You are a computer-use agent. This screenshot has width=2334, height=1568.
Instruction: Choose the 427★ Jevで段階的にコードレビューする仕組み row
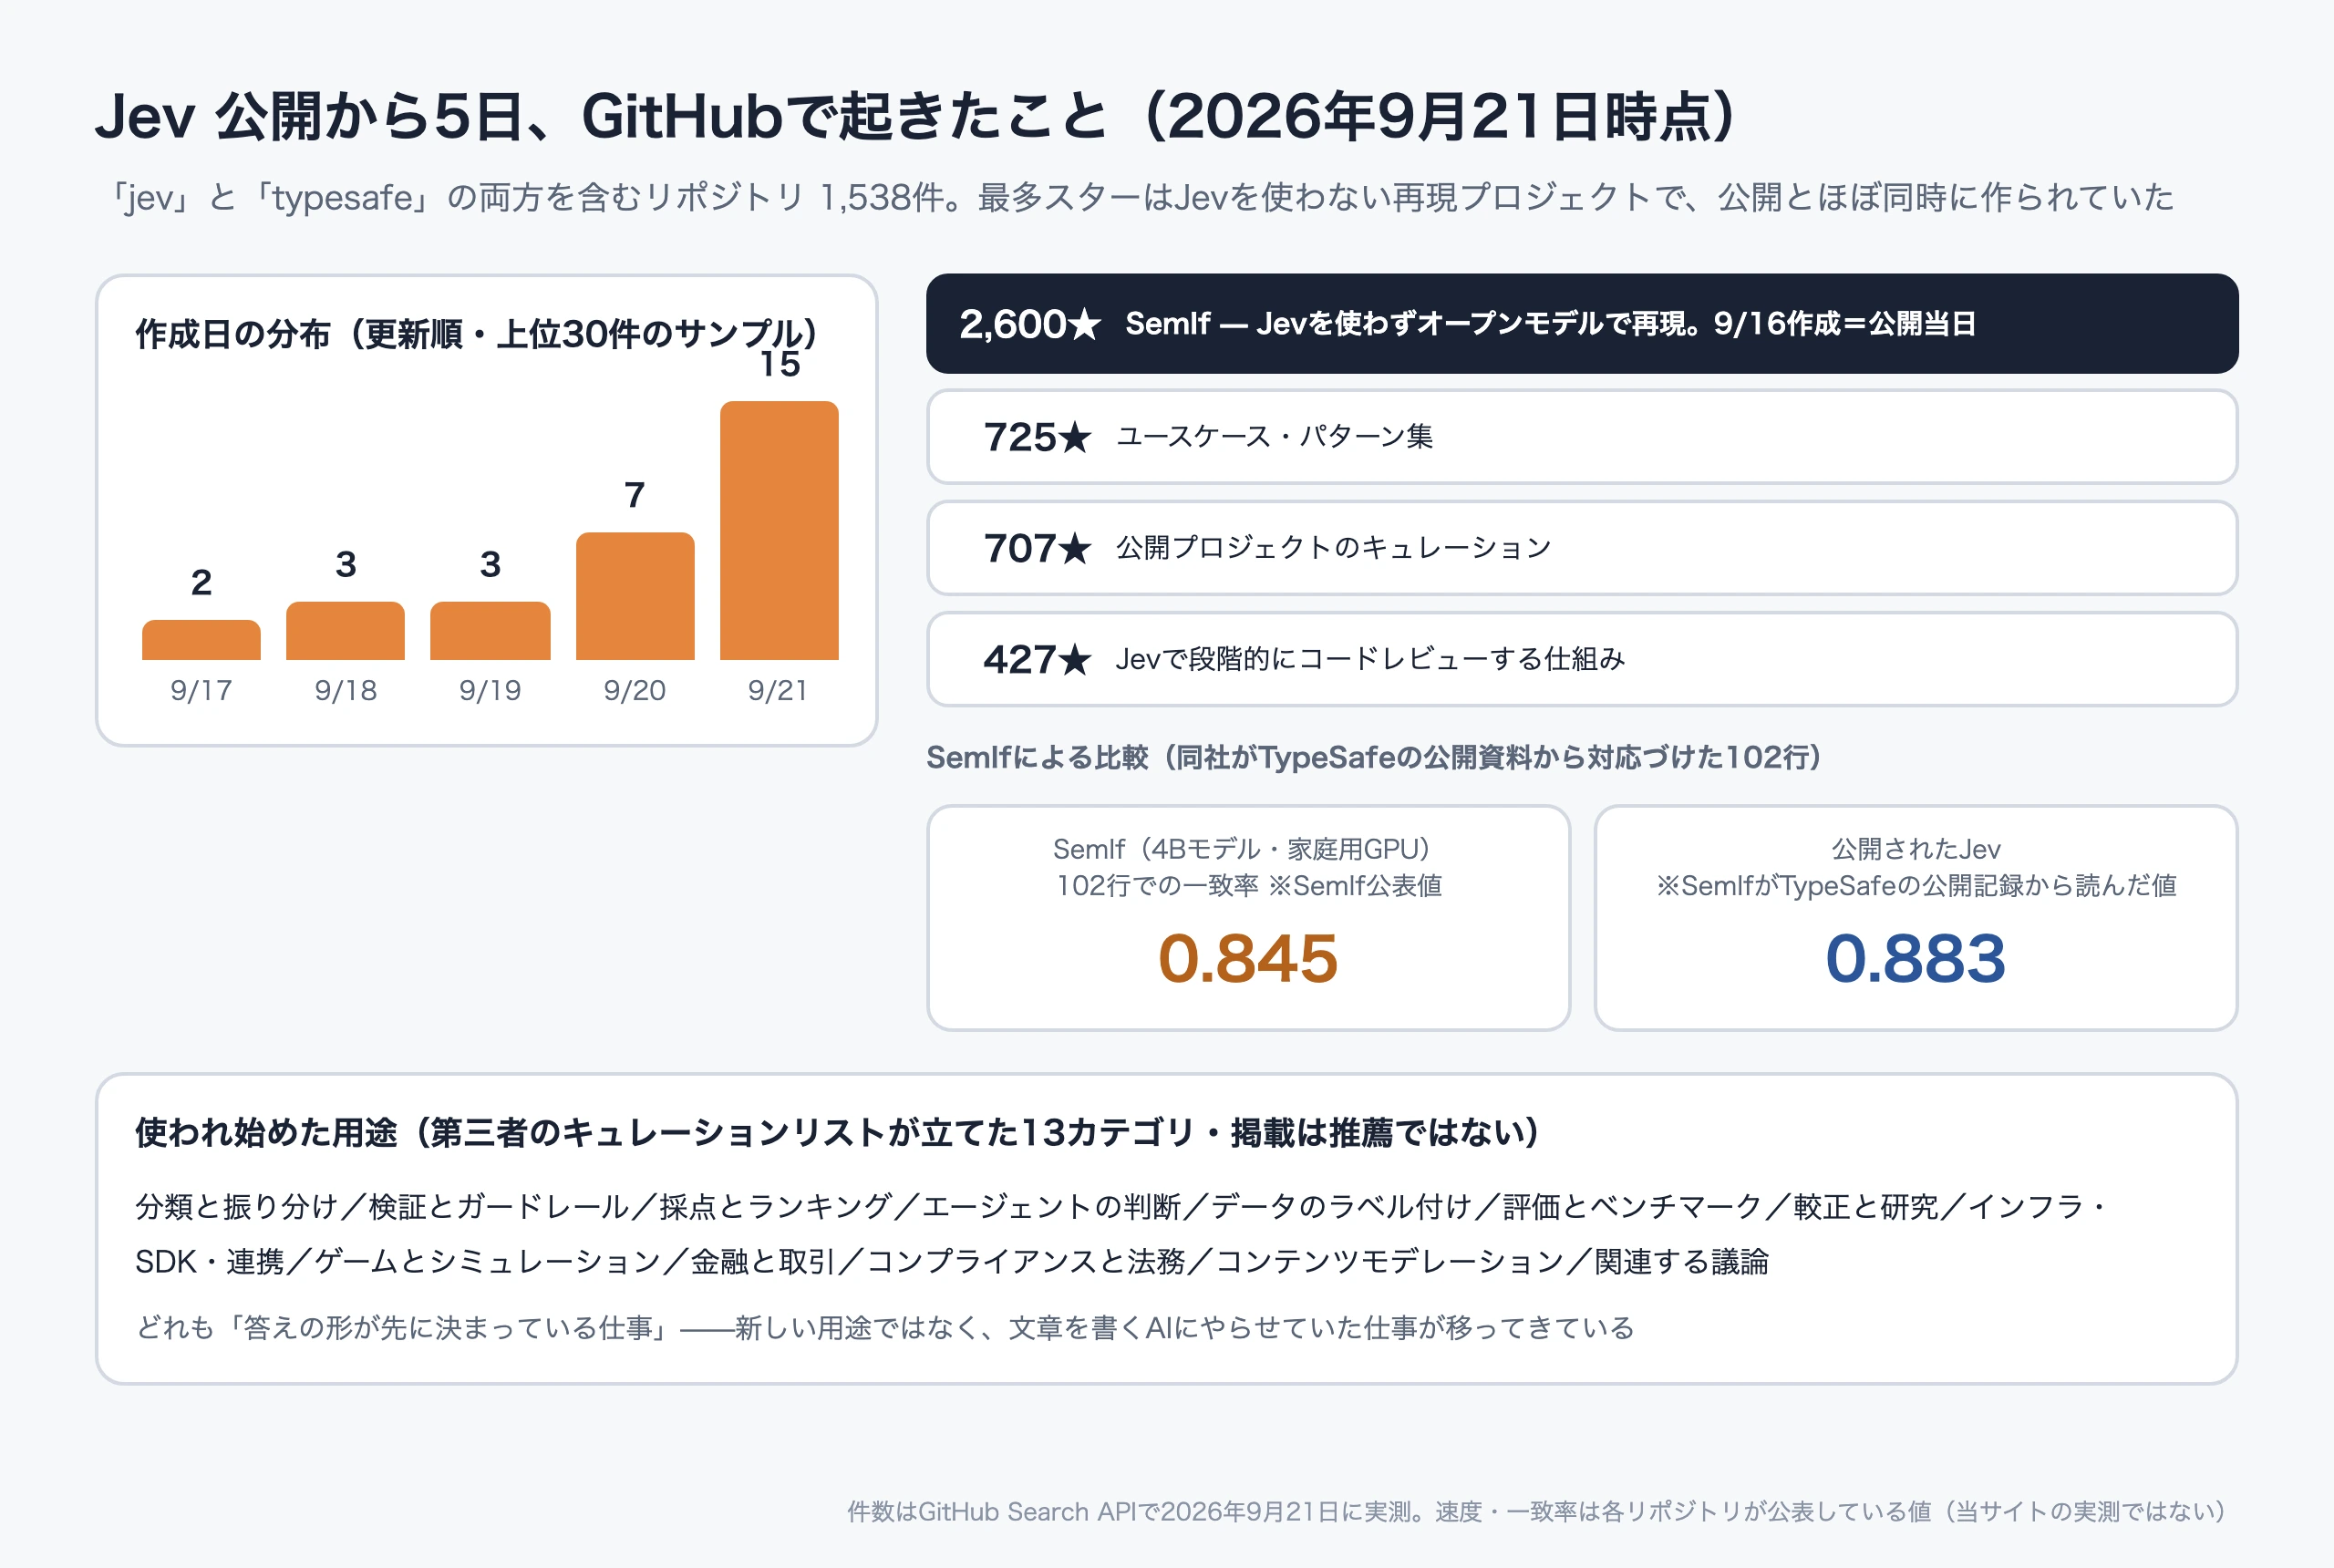[1581, 659]
